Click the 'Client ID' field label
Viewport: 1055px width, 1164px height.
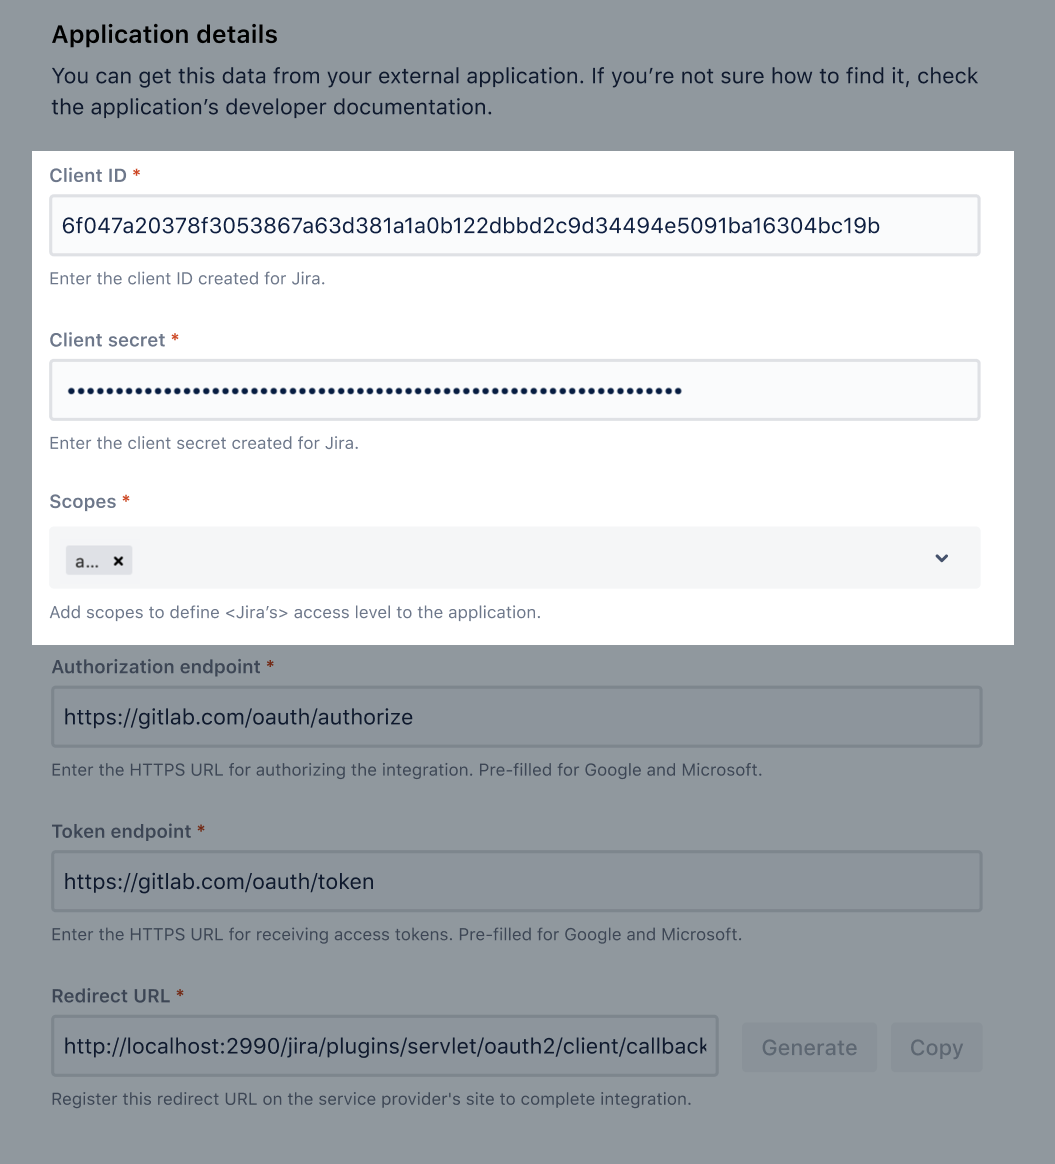(88, 176)
